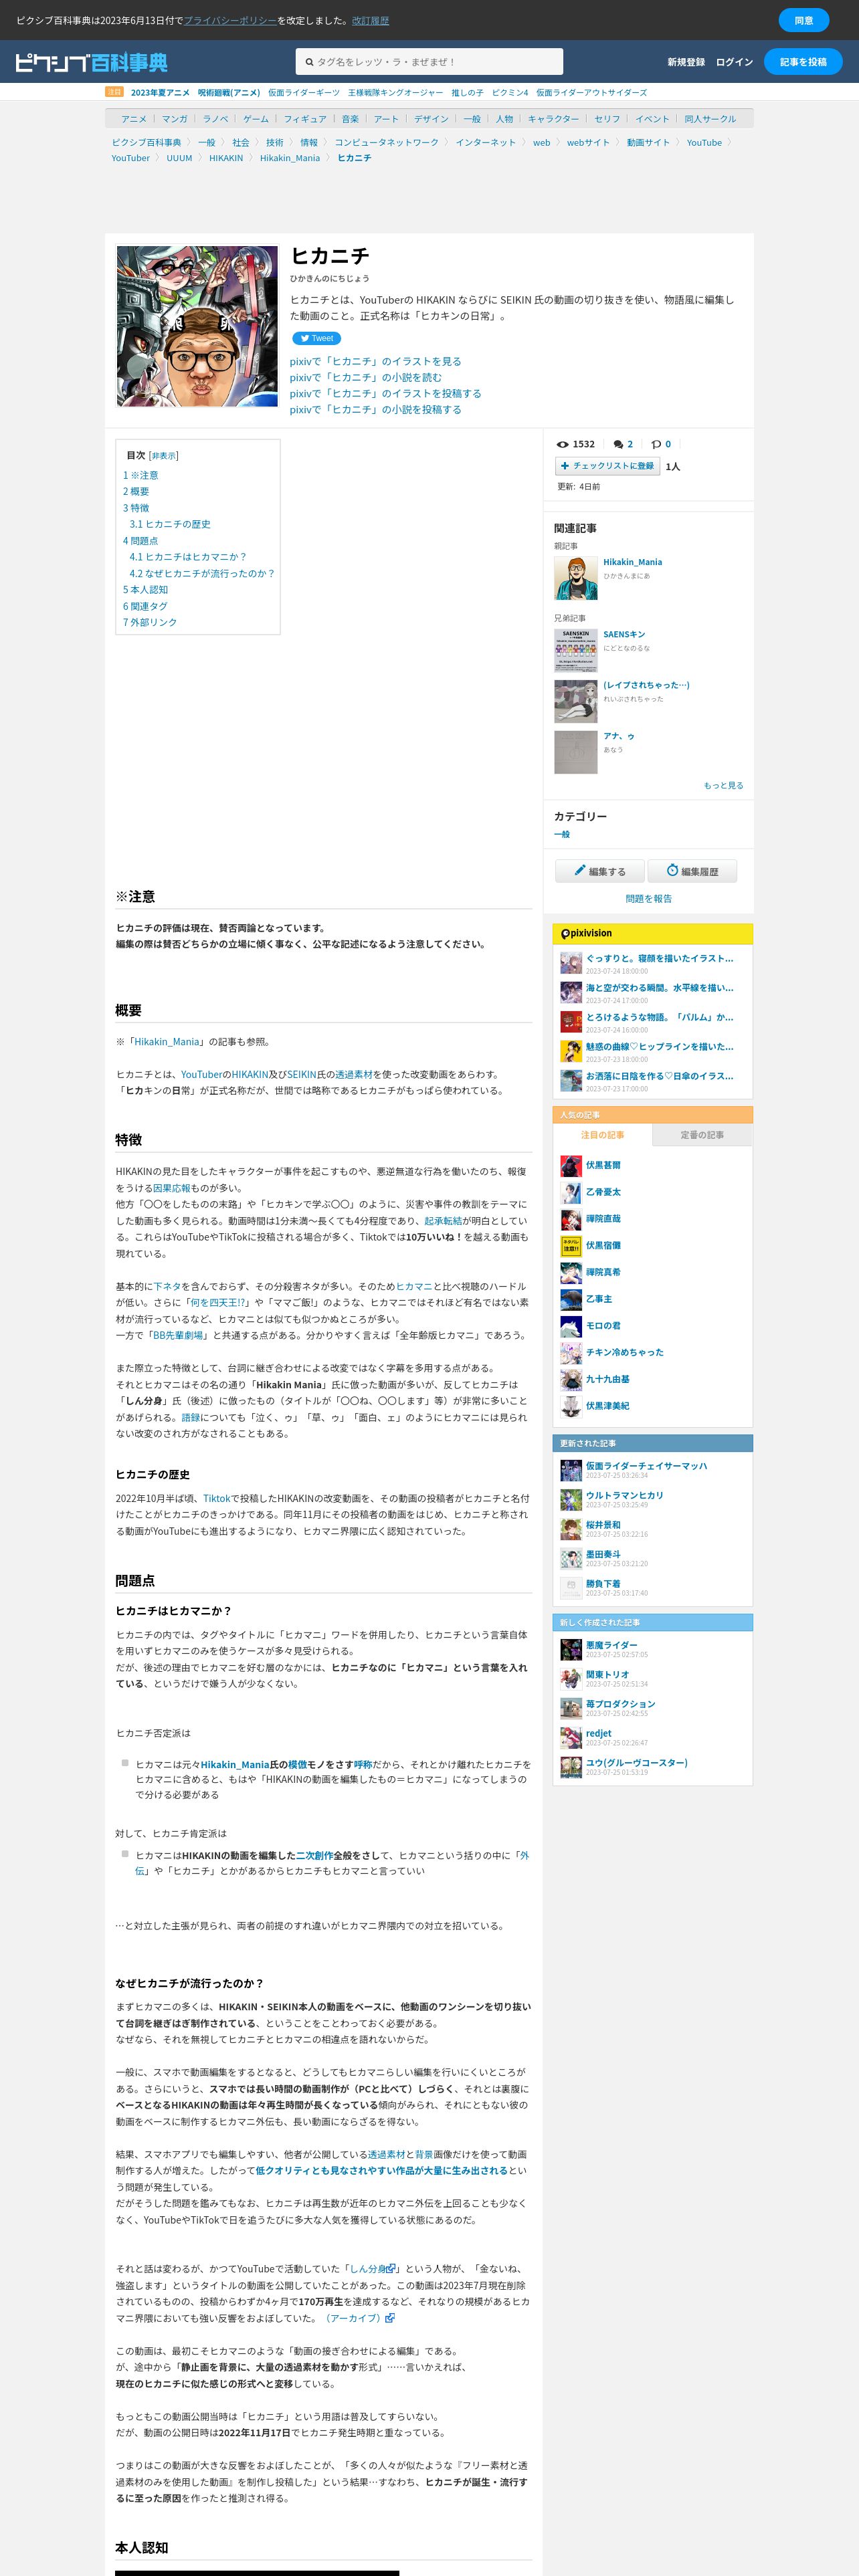Image resolution: width=859 pixels, height=2576 pixels.
Task: Open the アナ、ゥ article thumbnail
Action: [x=576, y=752]
